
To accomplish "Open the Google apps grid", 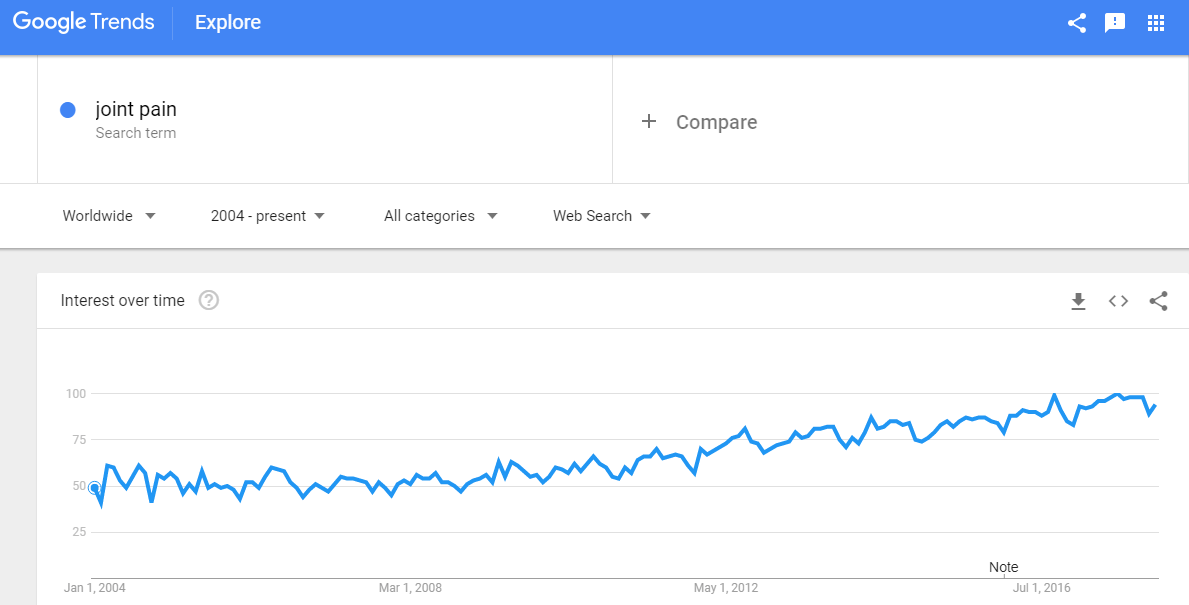I will coord(1156,23).
